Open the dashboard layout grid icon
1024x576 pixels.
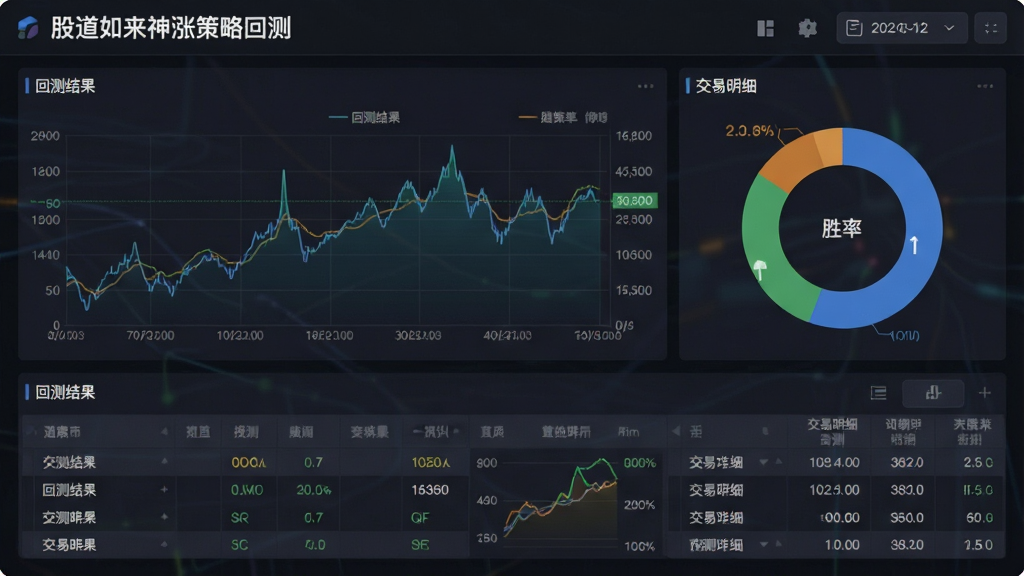765,28
